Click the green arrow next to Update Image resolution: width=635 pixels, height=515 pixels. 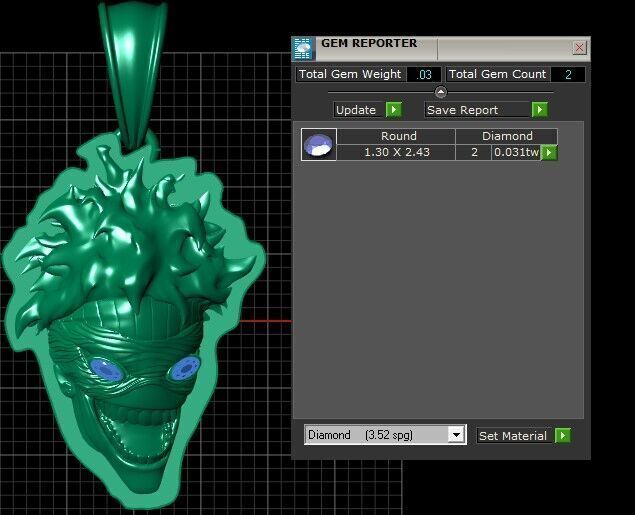394,110
